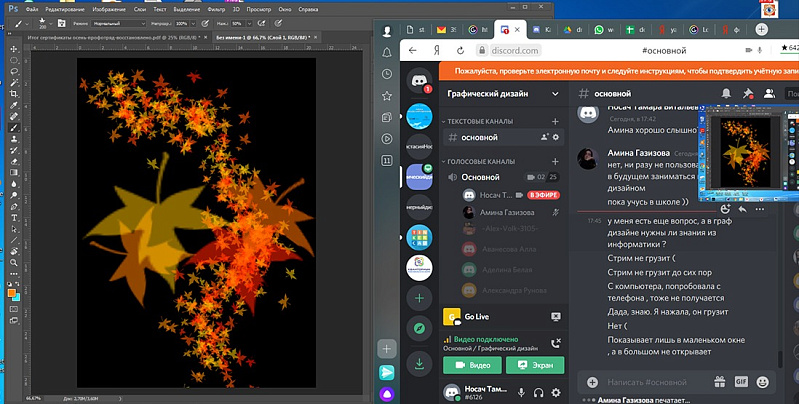Open the Edit Toolbar three-dots button

click(14, 274)
